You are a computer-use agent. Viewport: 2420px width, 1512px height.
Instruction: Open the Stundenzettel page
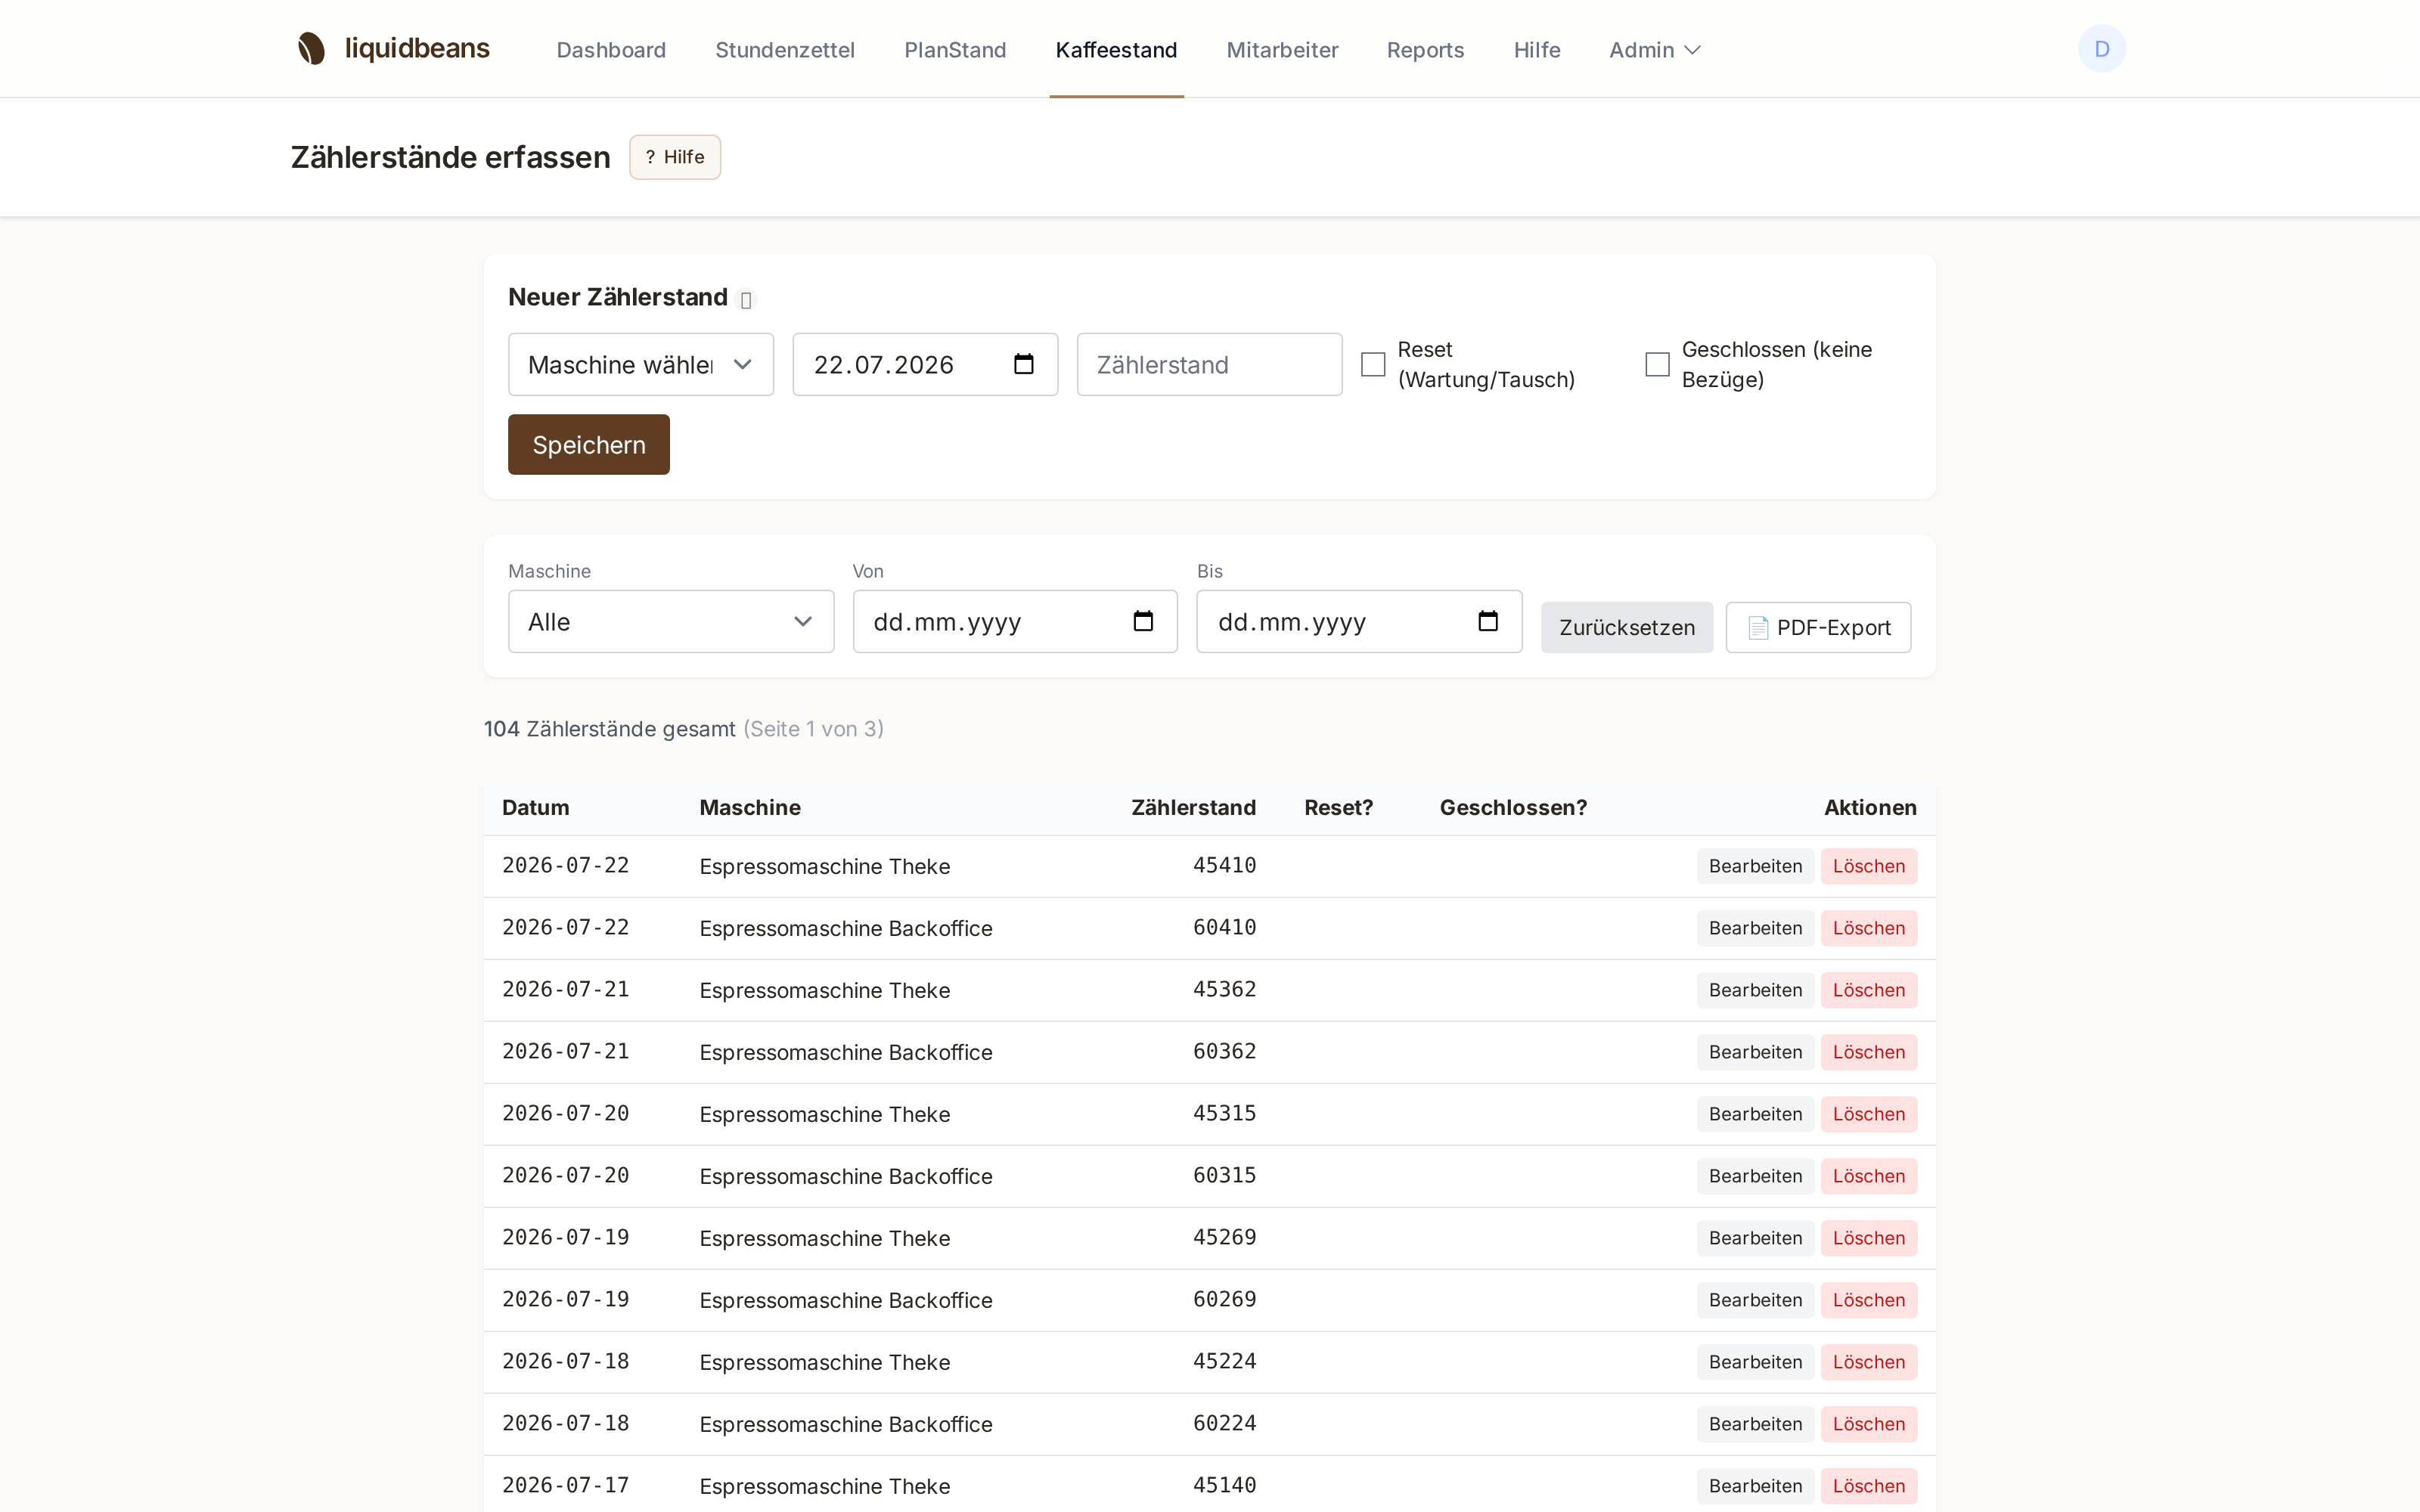click(785, 50)
